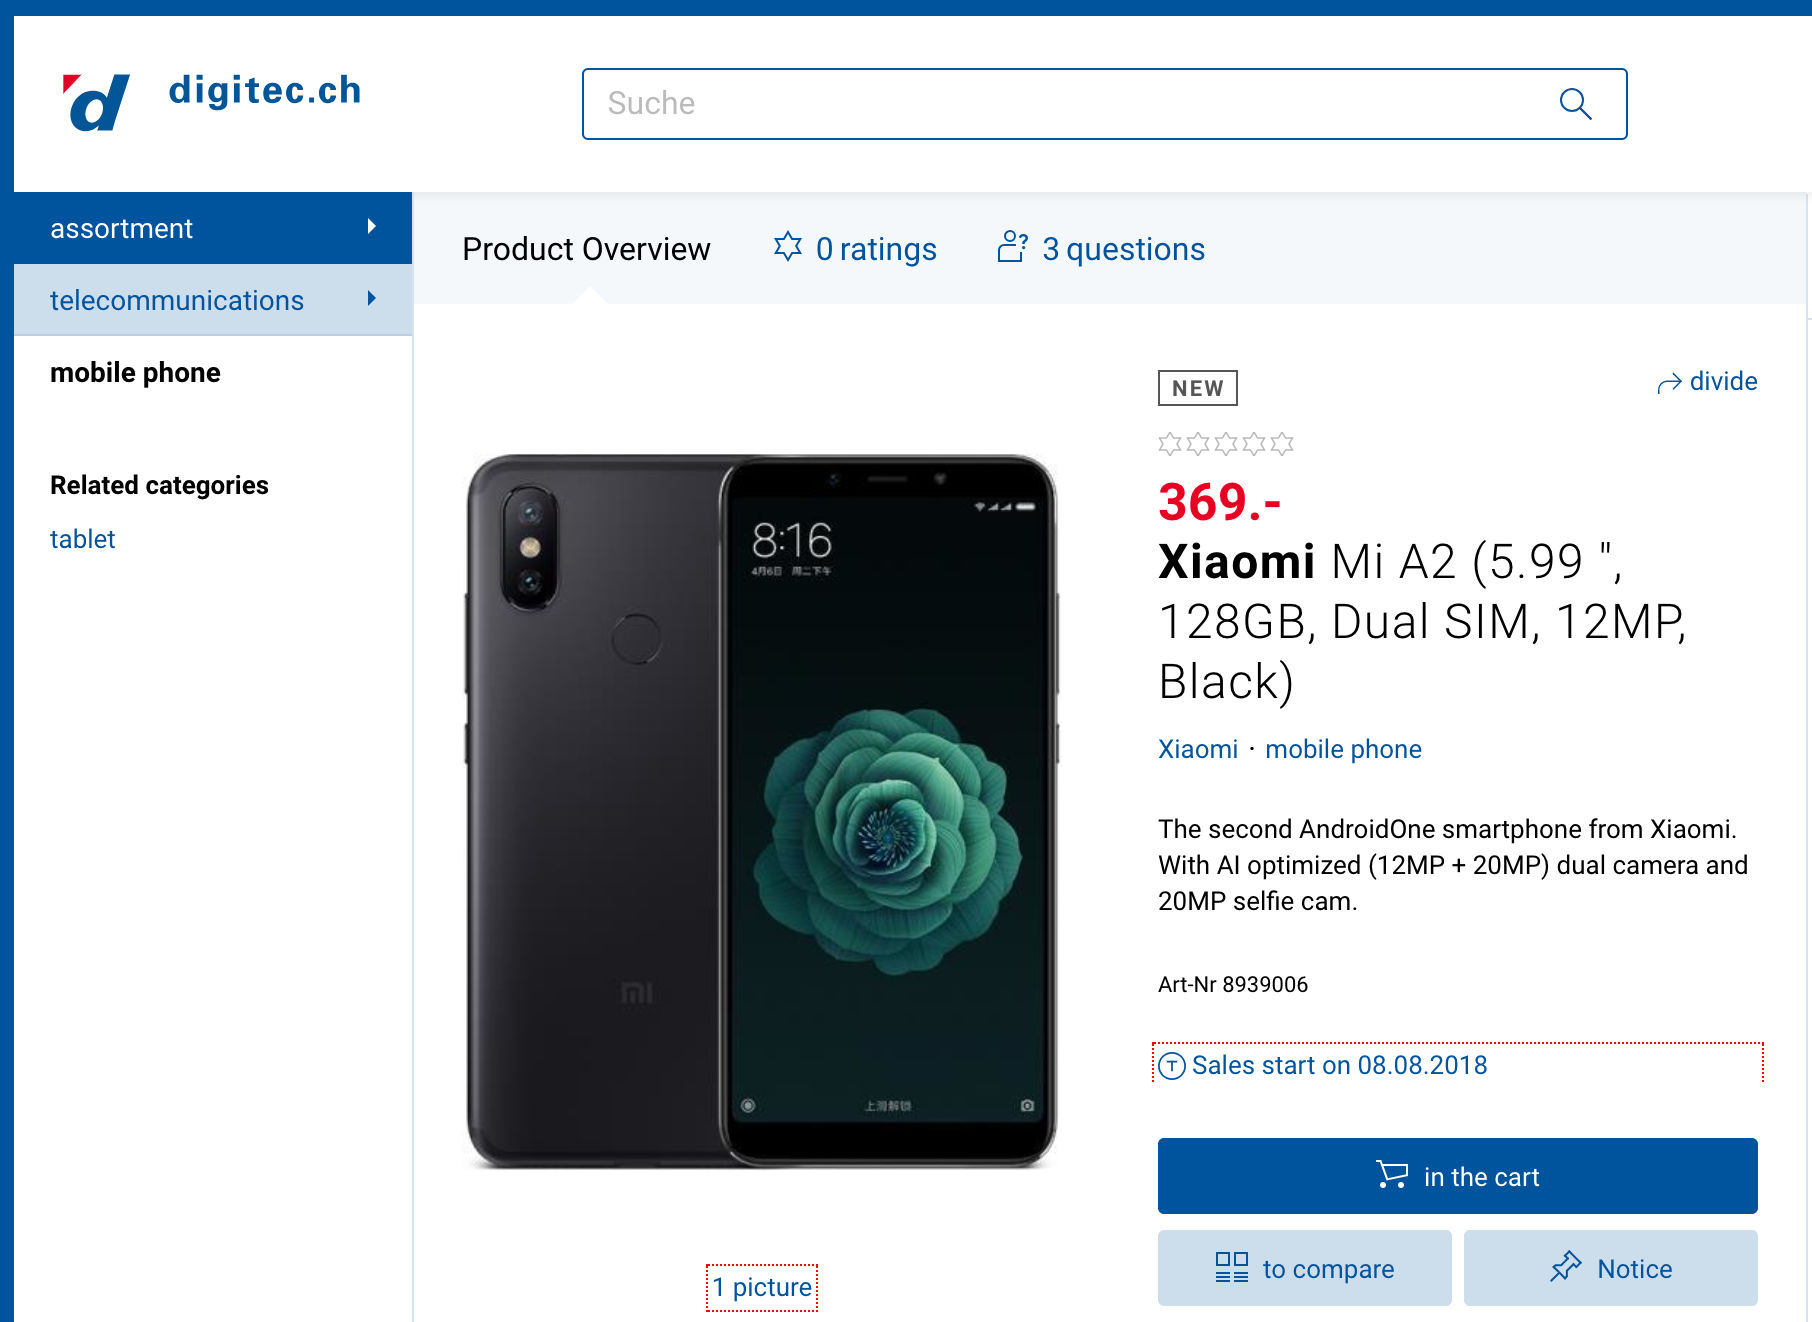
Task: Open the Product Overview tab
Action: [x=586, y=249]
